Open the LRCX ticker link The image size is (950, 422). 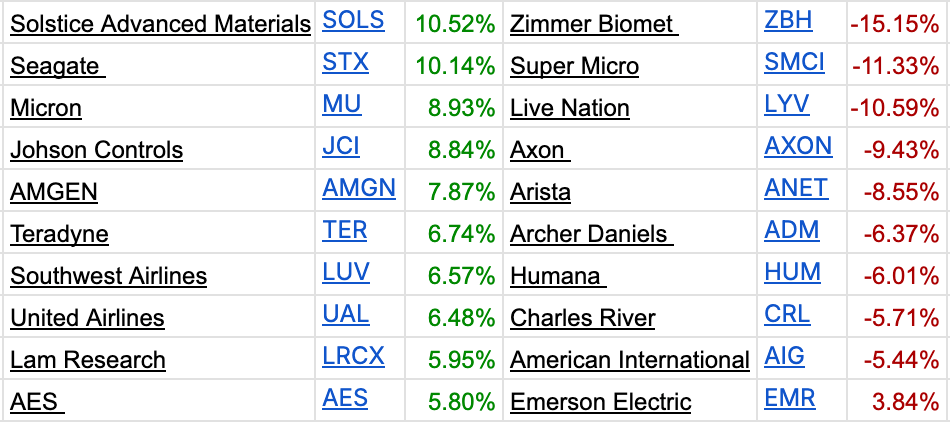(x=353, y=356)
